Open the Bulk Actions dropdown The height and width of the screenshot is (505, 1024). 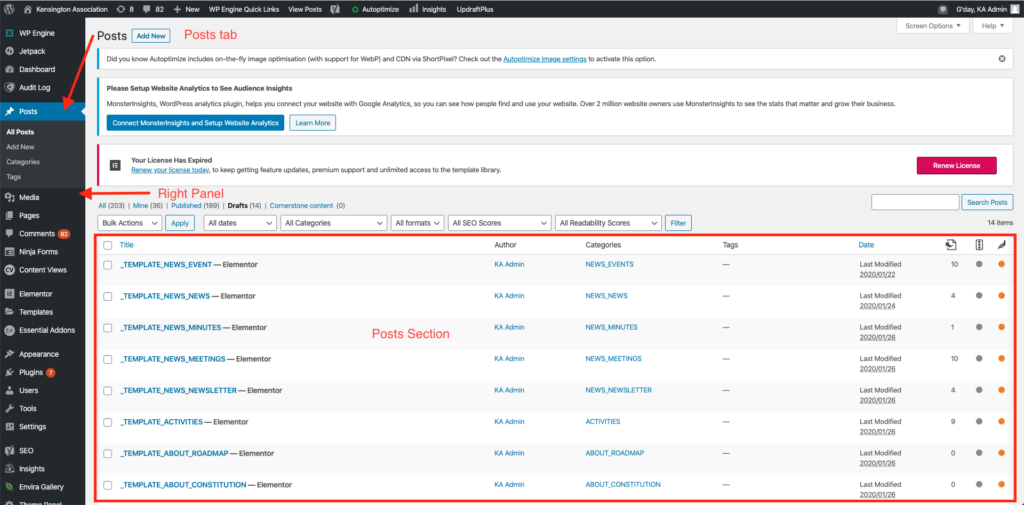tap(129, 223)
